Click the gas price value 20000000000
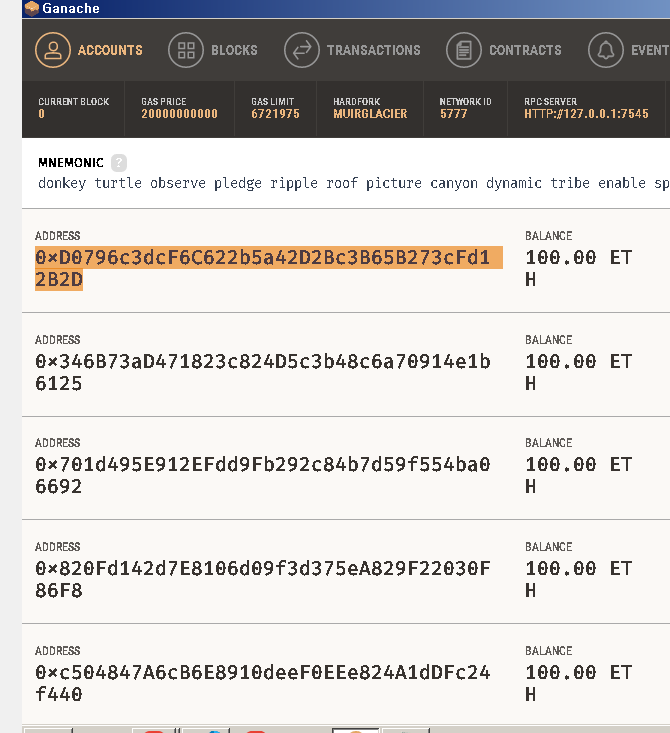 (180, 114)
